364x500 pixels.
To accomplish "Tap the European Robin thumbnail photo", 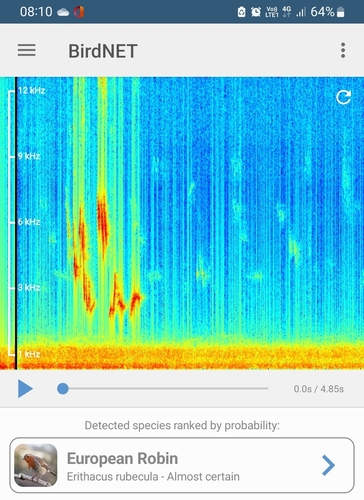I will tap(36, 465).
